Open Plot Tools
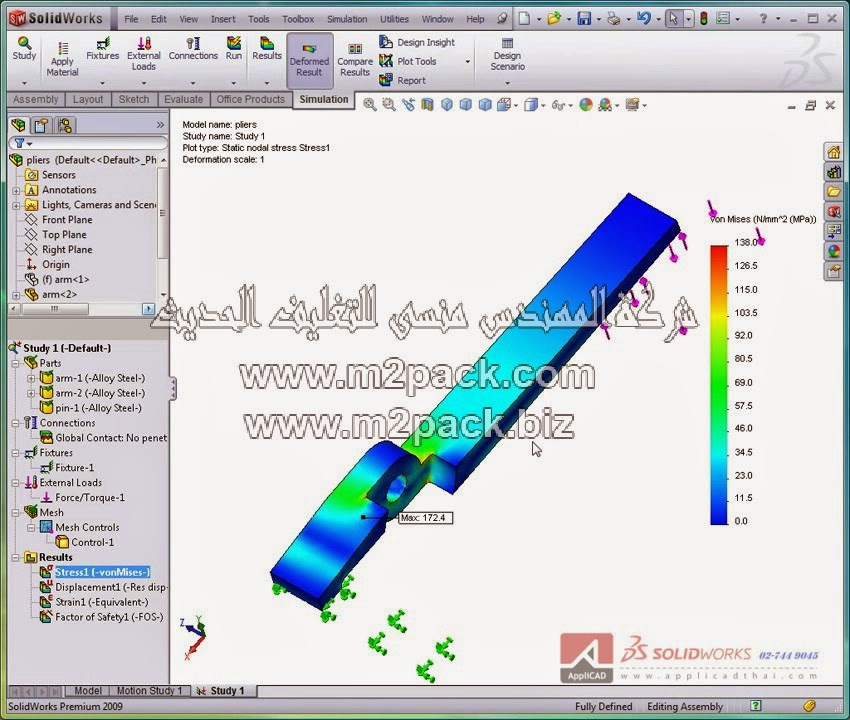This screenshot has width=850, height=720. [x=408, y=61]
